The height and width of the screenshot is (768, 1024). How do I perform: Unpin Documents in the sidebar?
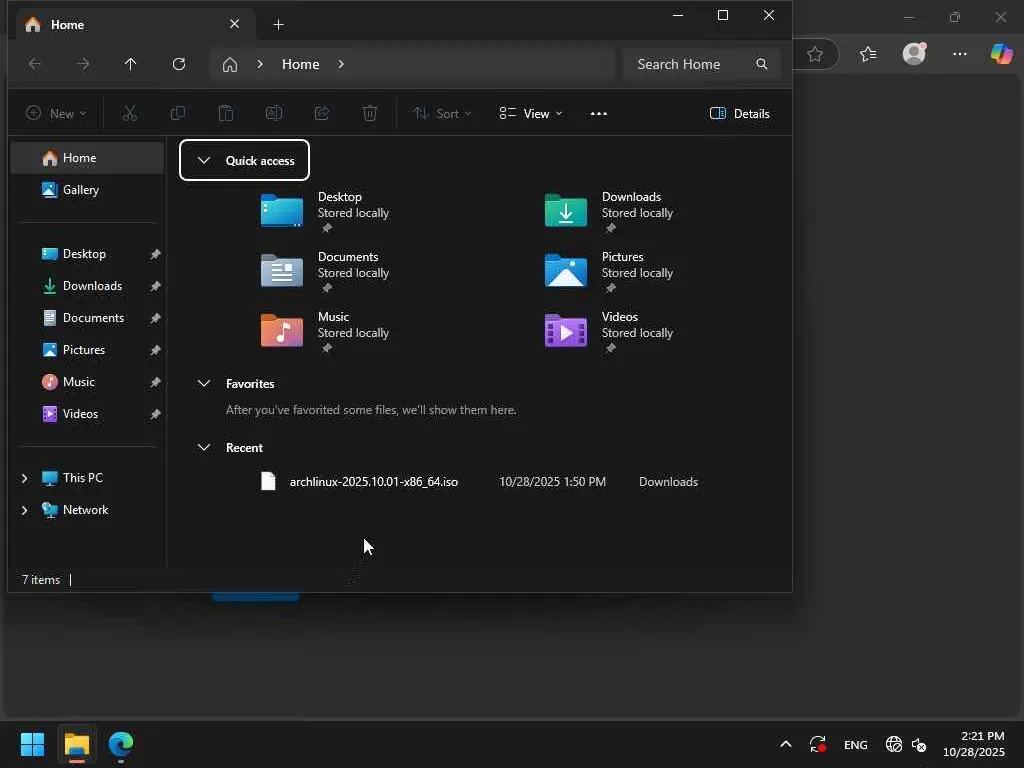tap(155, 318)
